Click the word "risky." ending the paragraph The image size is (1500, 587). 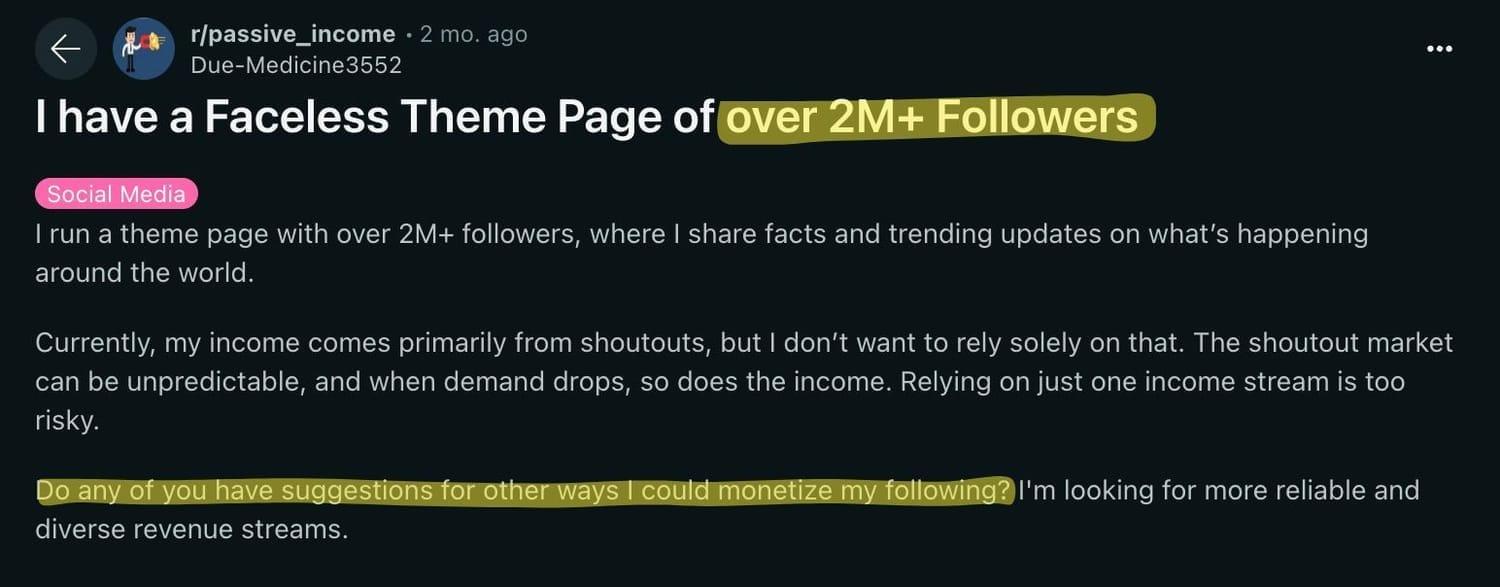pos(67,421)
